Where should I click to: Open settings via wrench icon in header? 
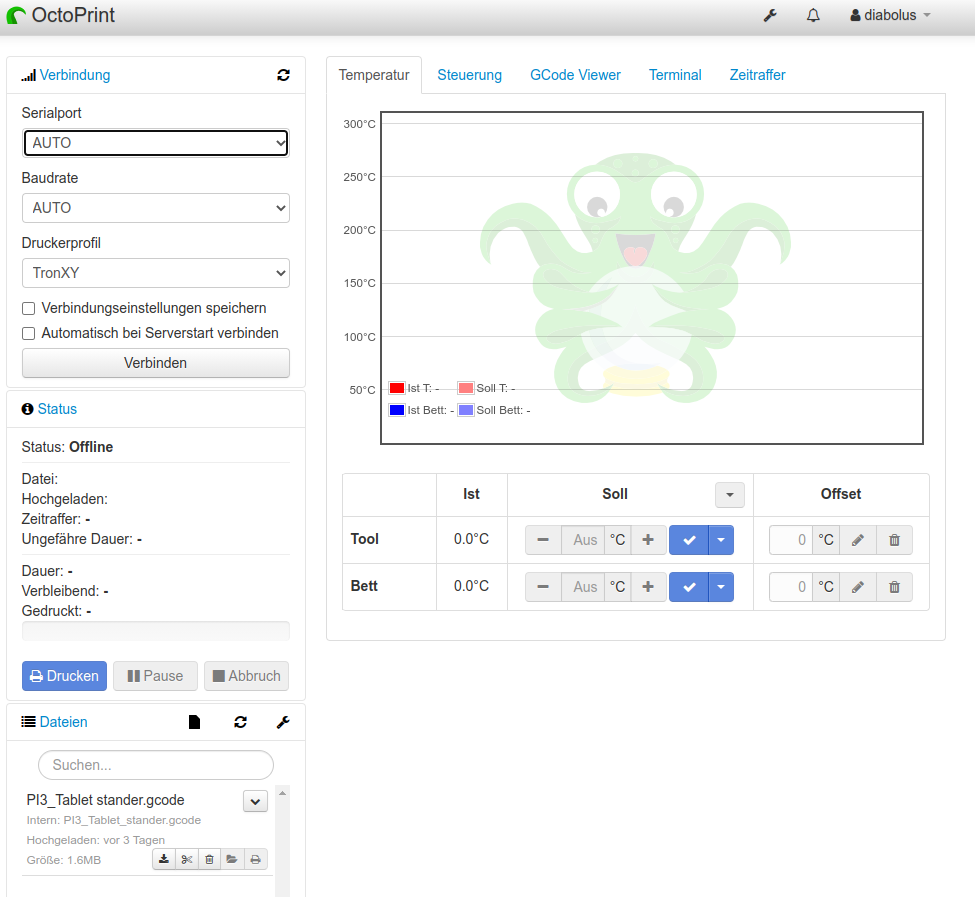point(770,16)
